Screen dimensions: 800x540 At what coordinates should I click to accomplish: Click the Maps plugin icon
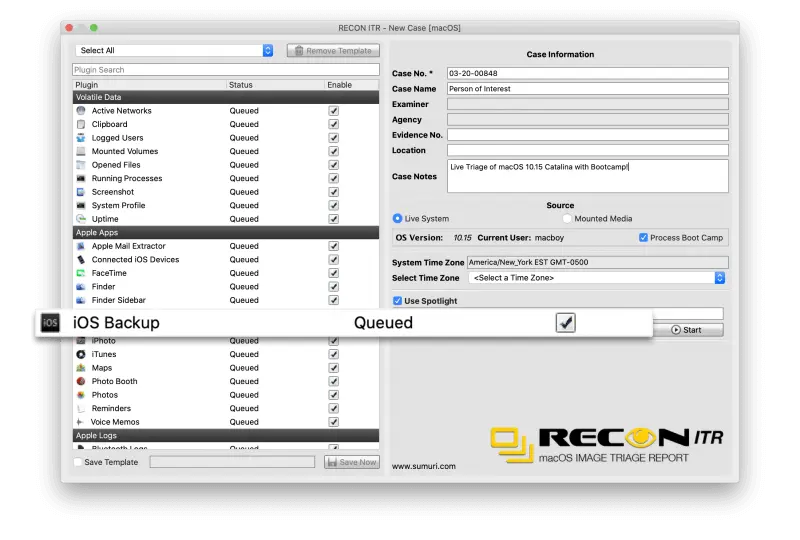[81, 367]
